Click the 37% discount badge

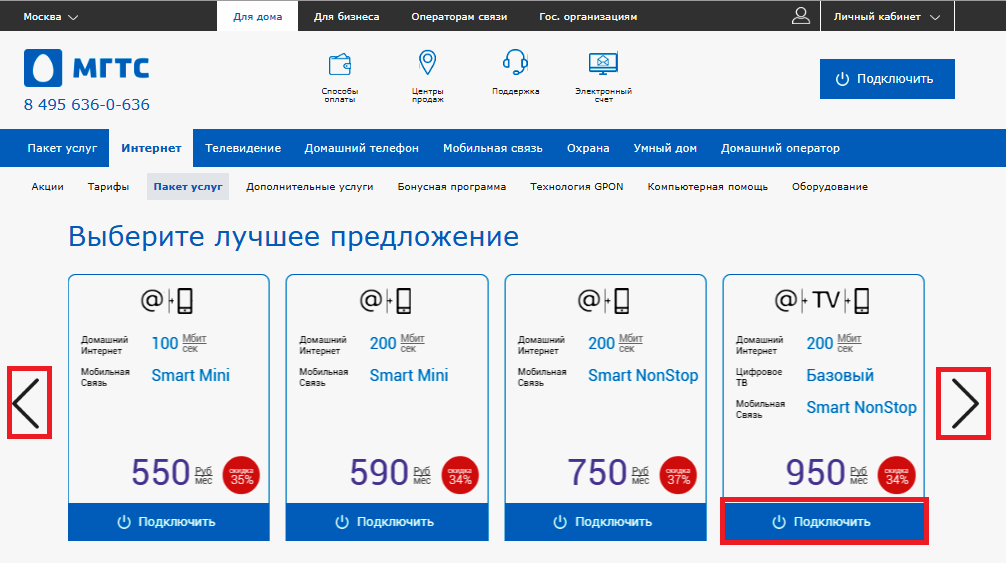[x=678, y=475]
